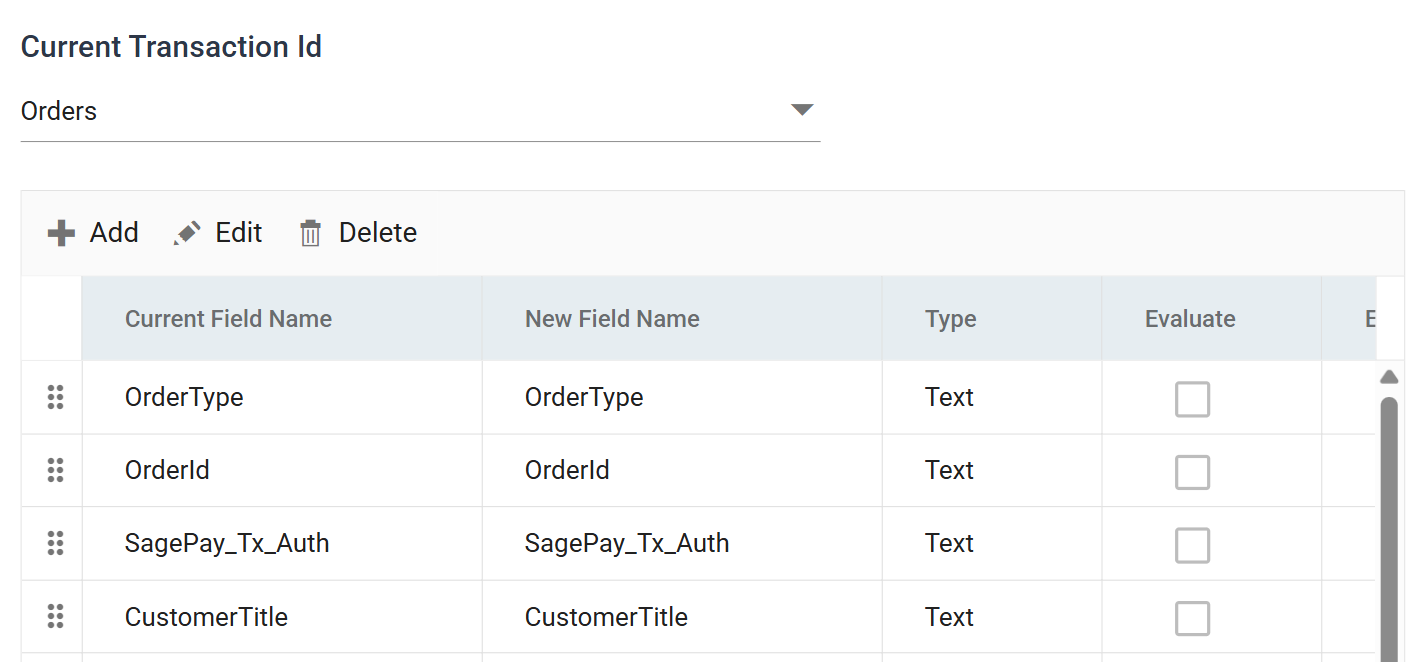
Task: Grab the drag handle of CustomerTitle row
Action: pyautogui.click(x=56, y=617)
